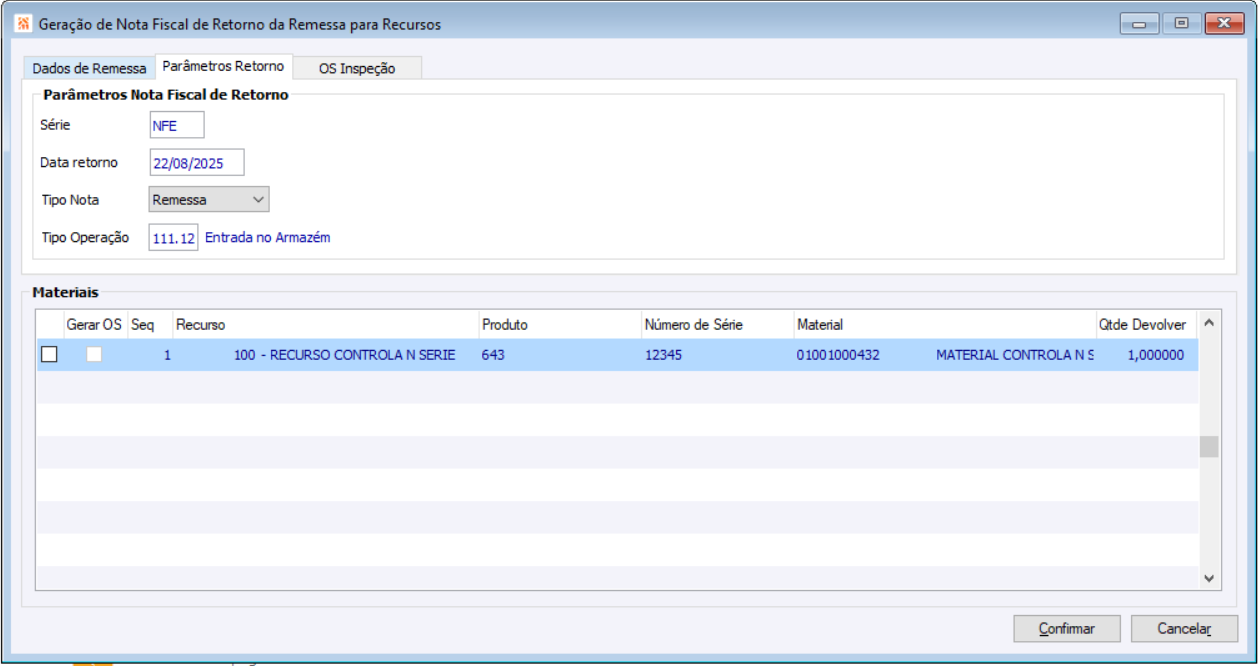Maximize the Geração de Nota Fiscal window
Viewport: 1259px width, 666px height.
(1181, 24)
